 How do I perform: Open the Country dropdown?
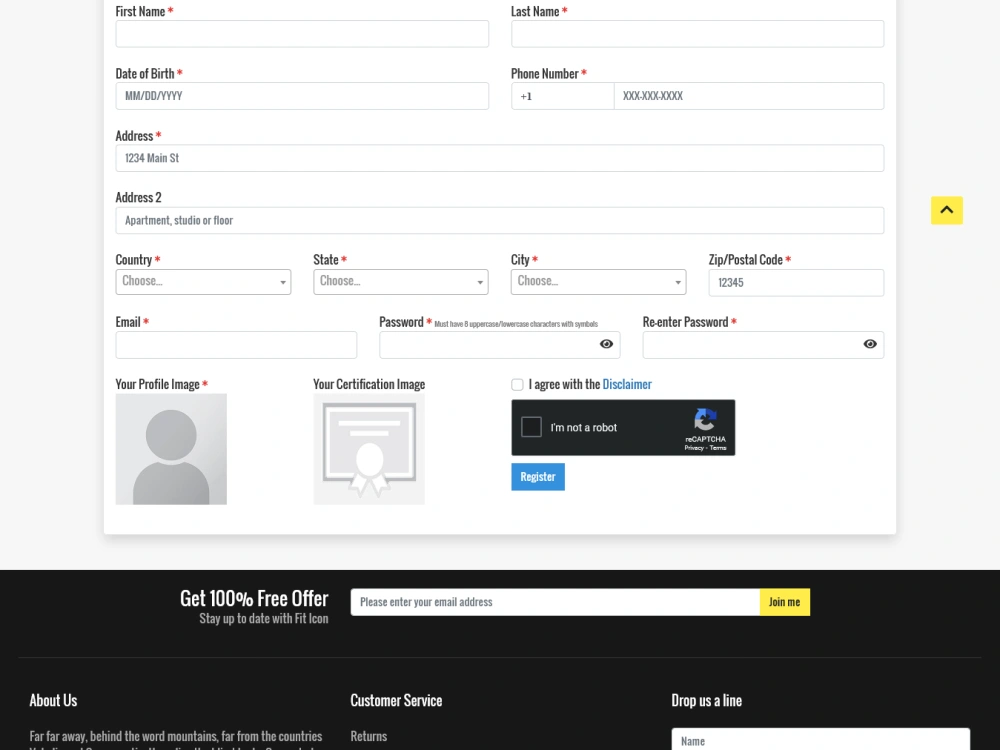(203, 282)
